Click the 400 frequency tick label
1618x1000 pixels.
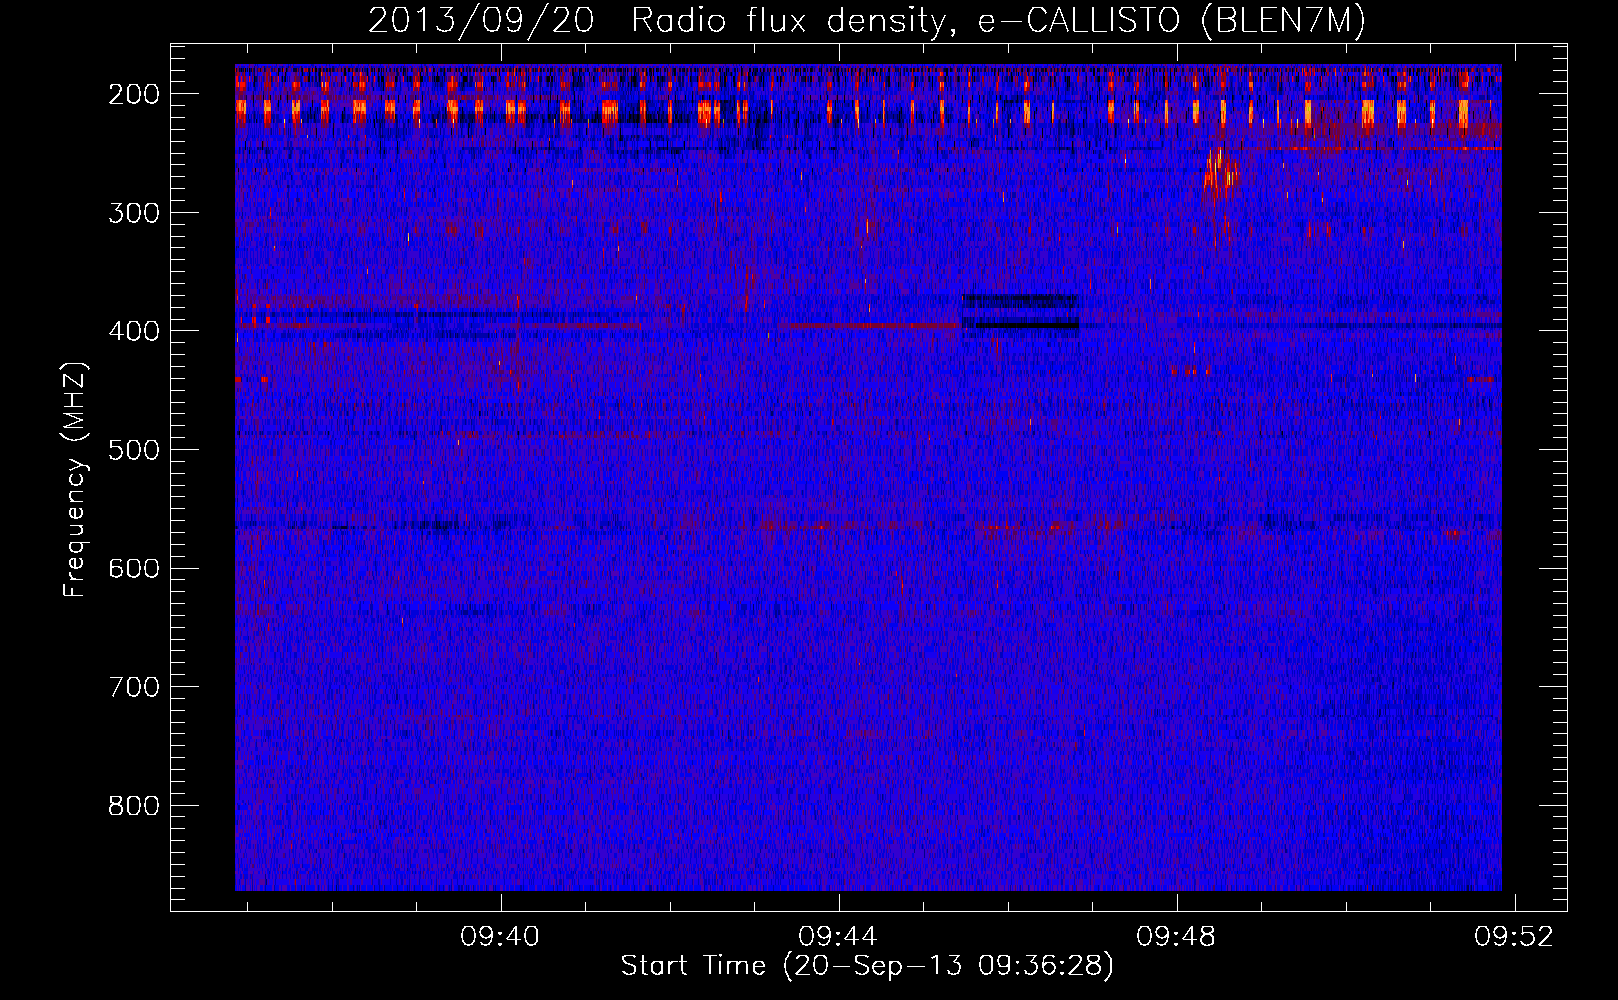(134, 331)
